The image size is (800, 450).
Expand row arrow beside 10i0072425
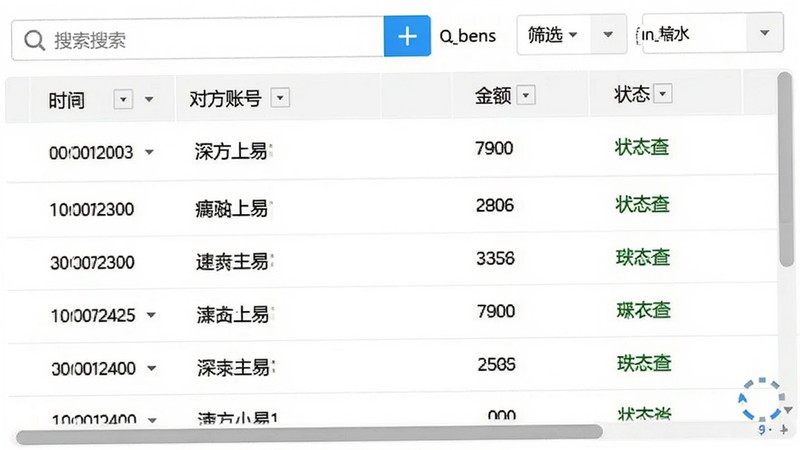[x=151, y=315]
